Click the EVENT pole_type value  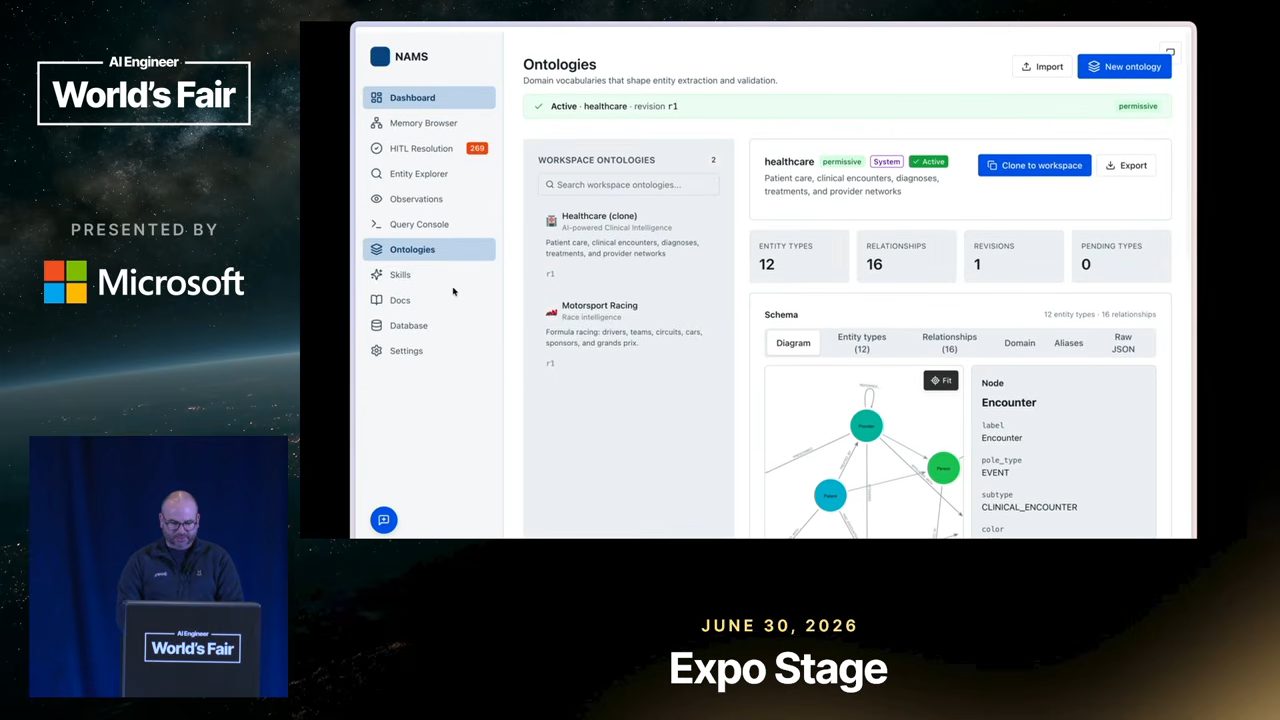995,472
